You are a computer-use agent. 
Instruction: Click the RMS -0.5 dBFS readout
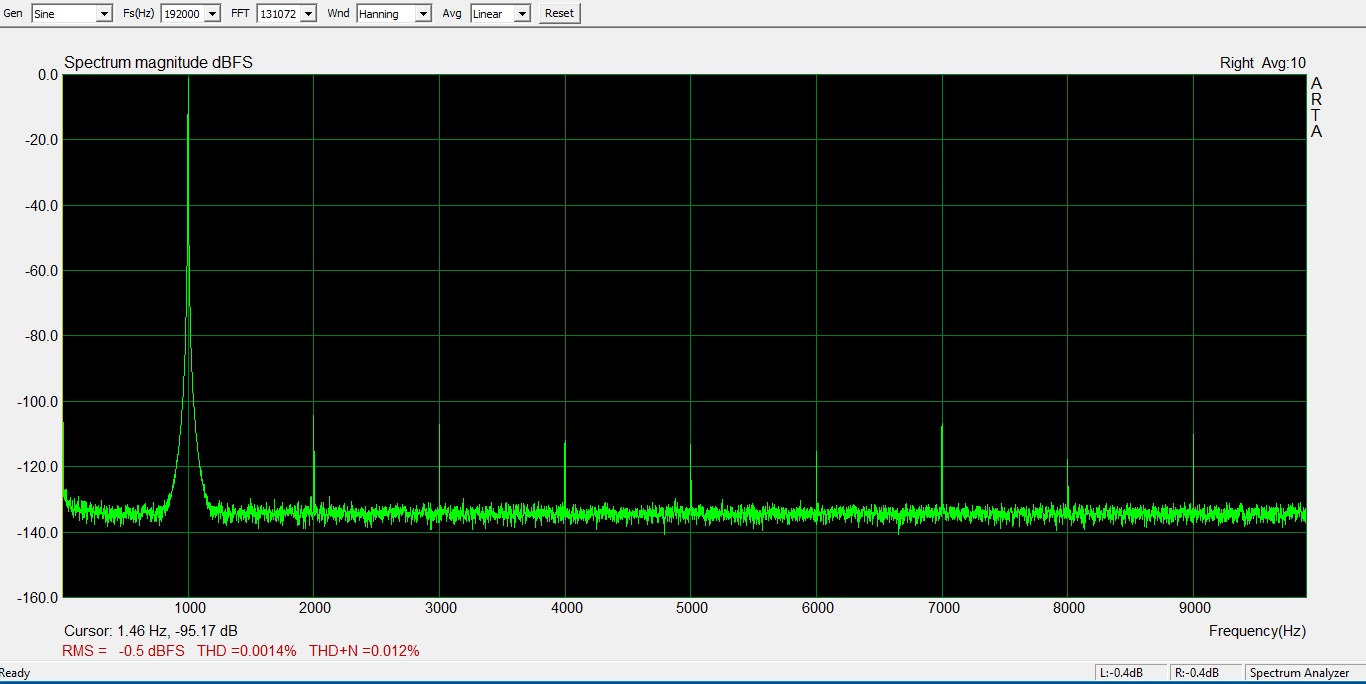[x=123, y=651]
